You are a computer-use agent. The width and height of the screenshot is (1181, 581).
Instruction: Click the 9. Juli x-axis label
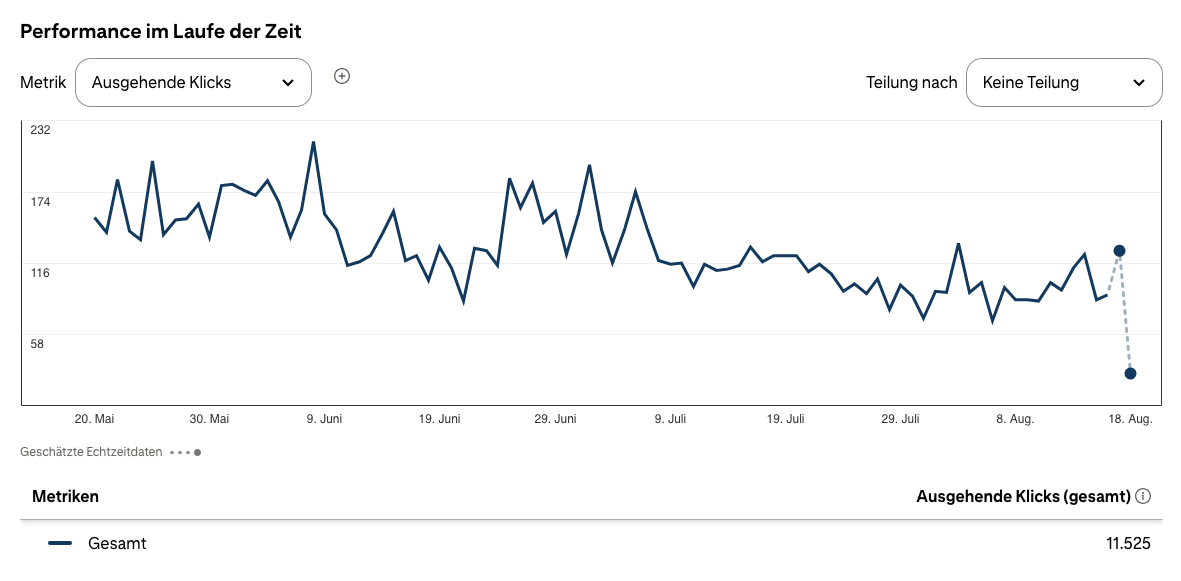tap(669, 419)
